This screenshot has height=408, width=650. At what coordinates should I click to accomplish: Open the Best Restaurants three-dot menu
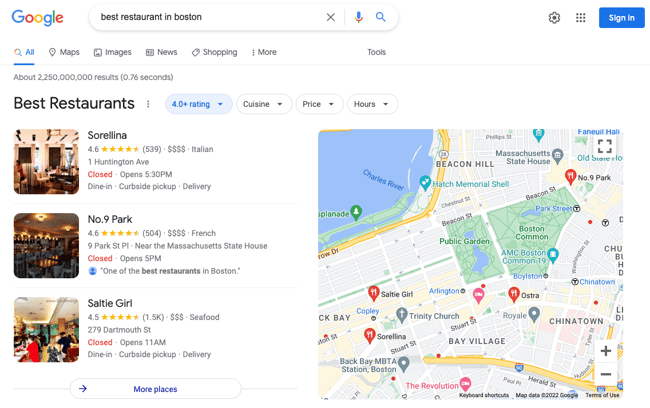tap(148, 104)
